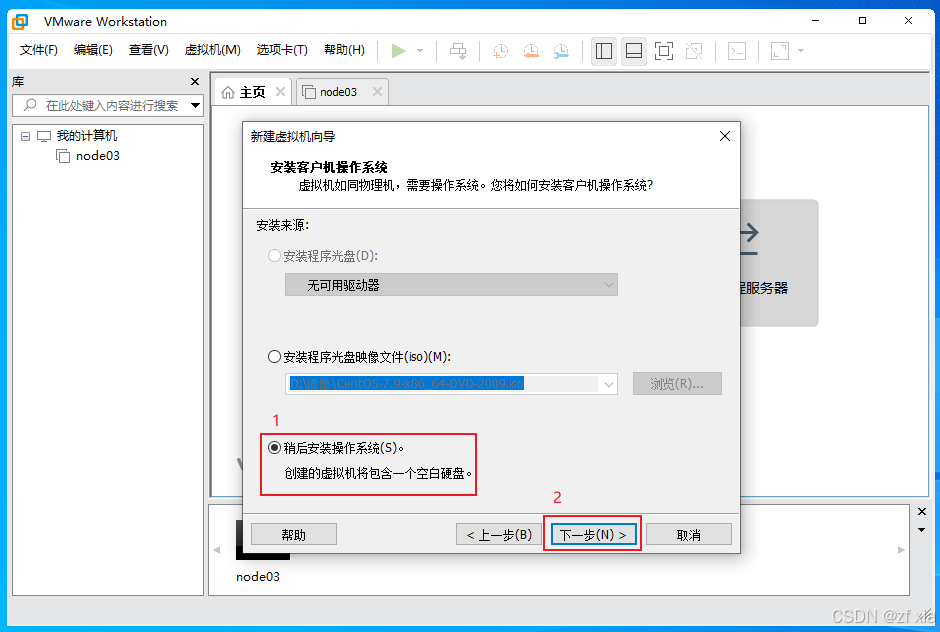
Task: Click the 帮助 button in wizard
Action: pyautogui.click(x=294, y=534)
